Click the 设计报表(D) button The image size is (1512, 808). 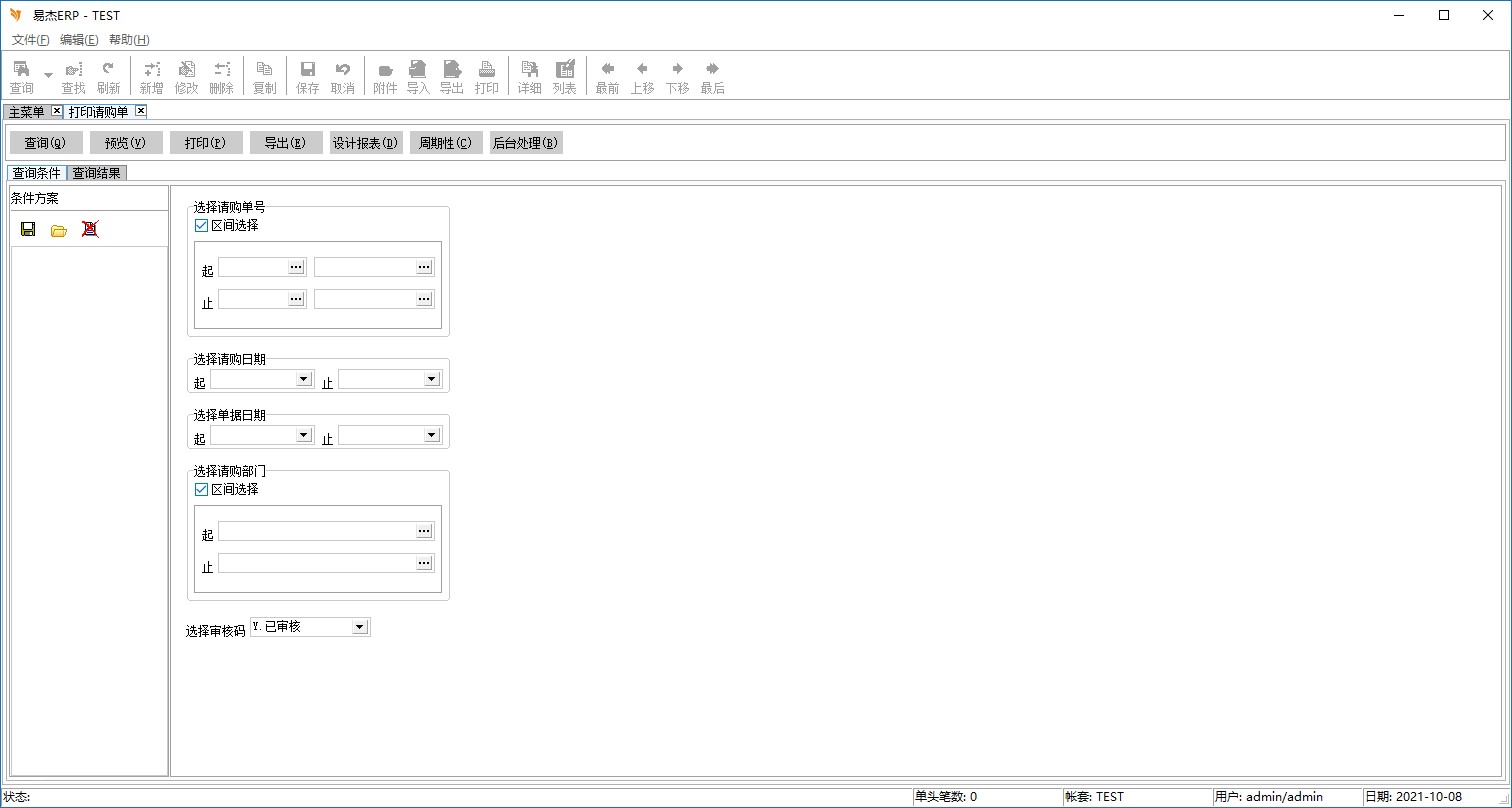(x=365, y=143)
